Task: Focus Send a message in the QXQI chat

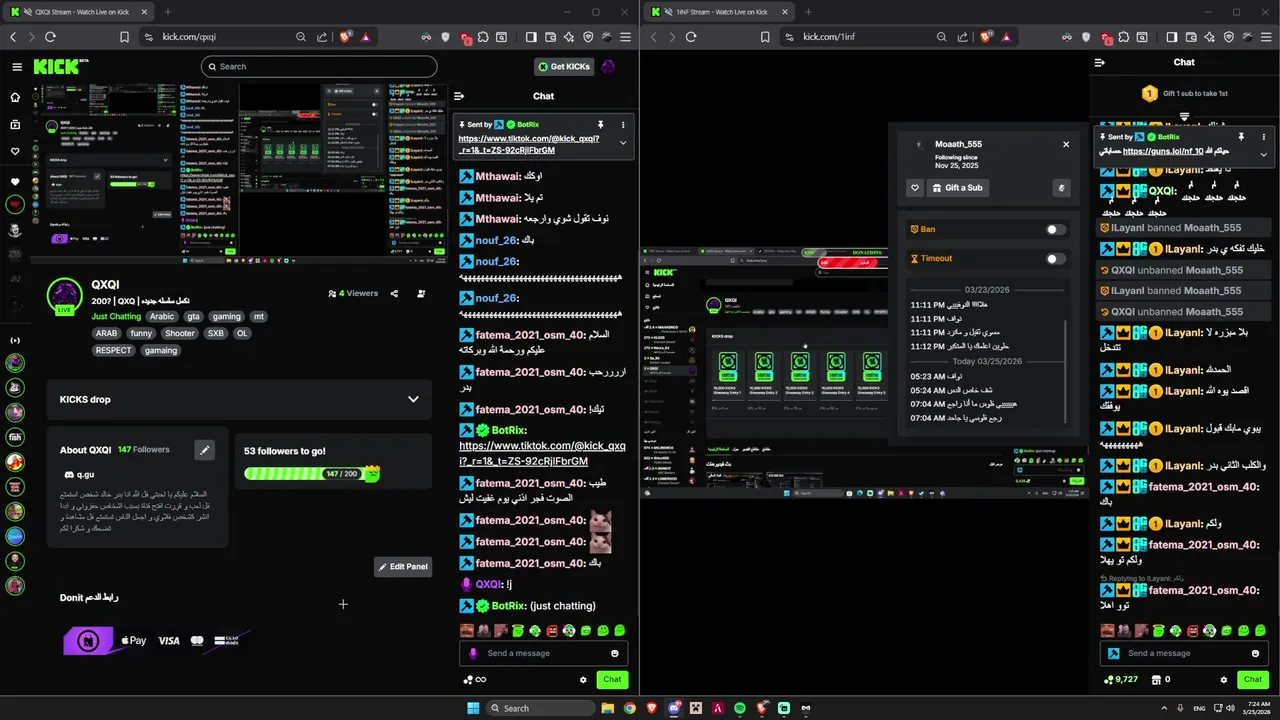Action: point(543,653)
